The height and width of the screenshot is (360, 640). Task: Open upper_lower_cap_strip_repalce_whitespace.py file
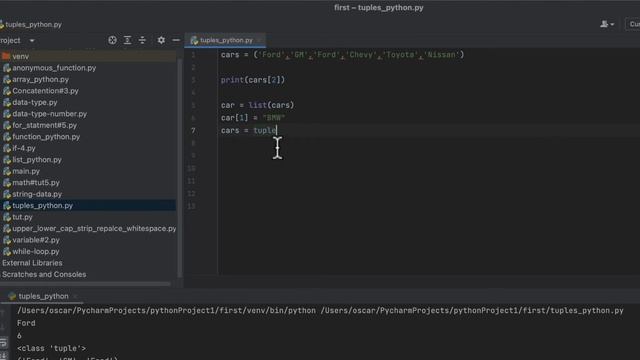(94, 229)
